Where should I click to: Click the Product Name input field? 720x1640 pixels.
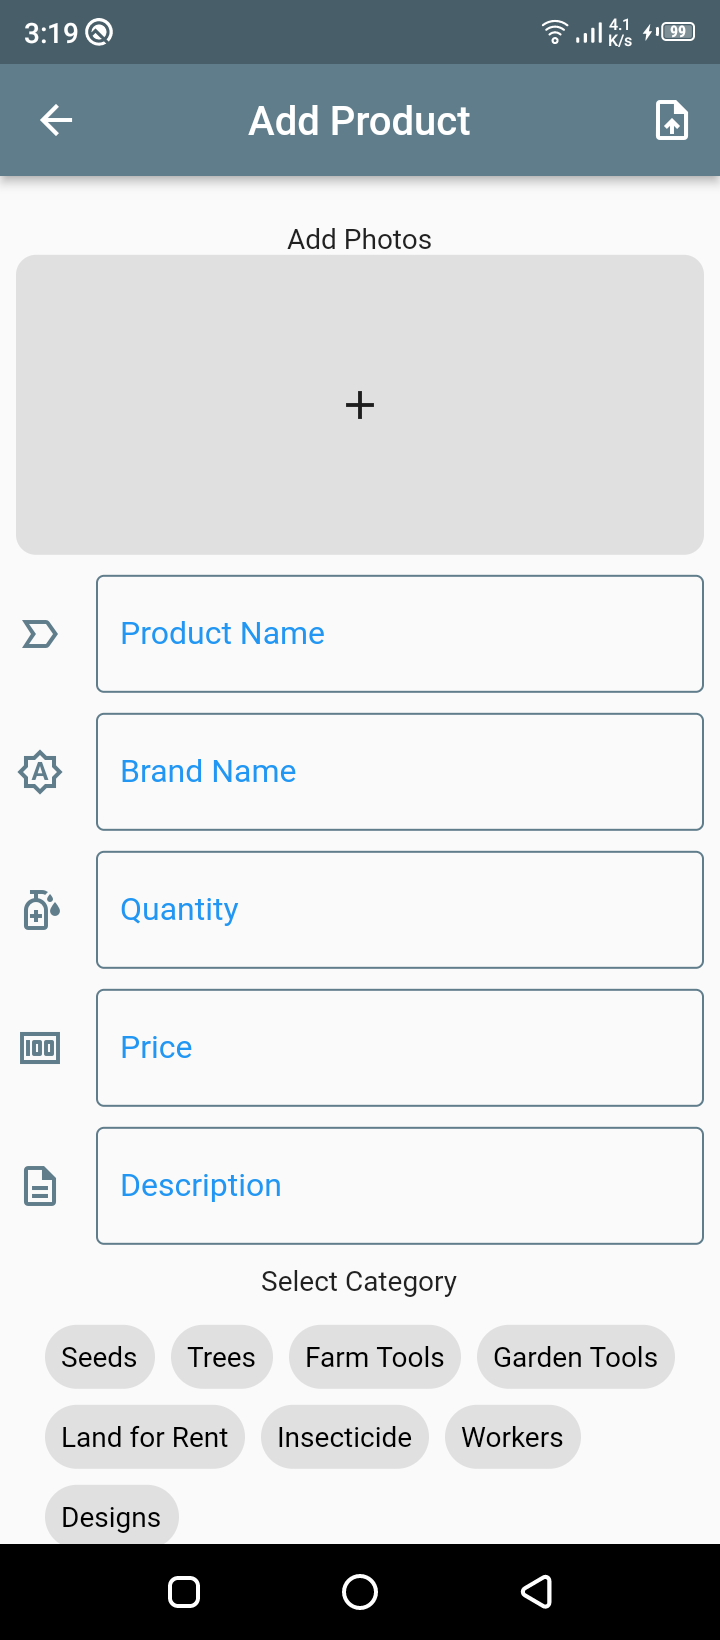(x=399, y=633)
